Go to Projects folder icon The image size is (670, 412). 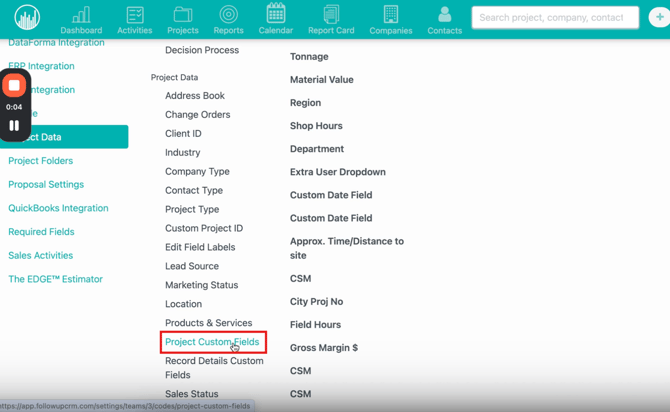click(183, 15)
